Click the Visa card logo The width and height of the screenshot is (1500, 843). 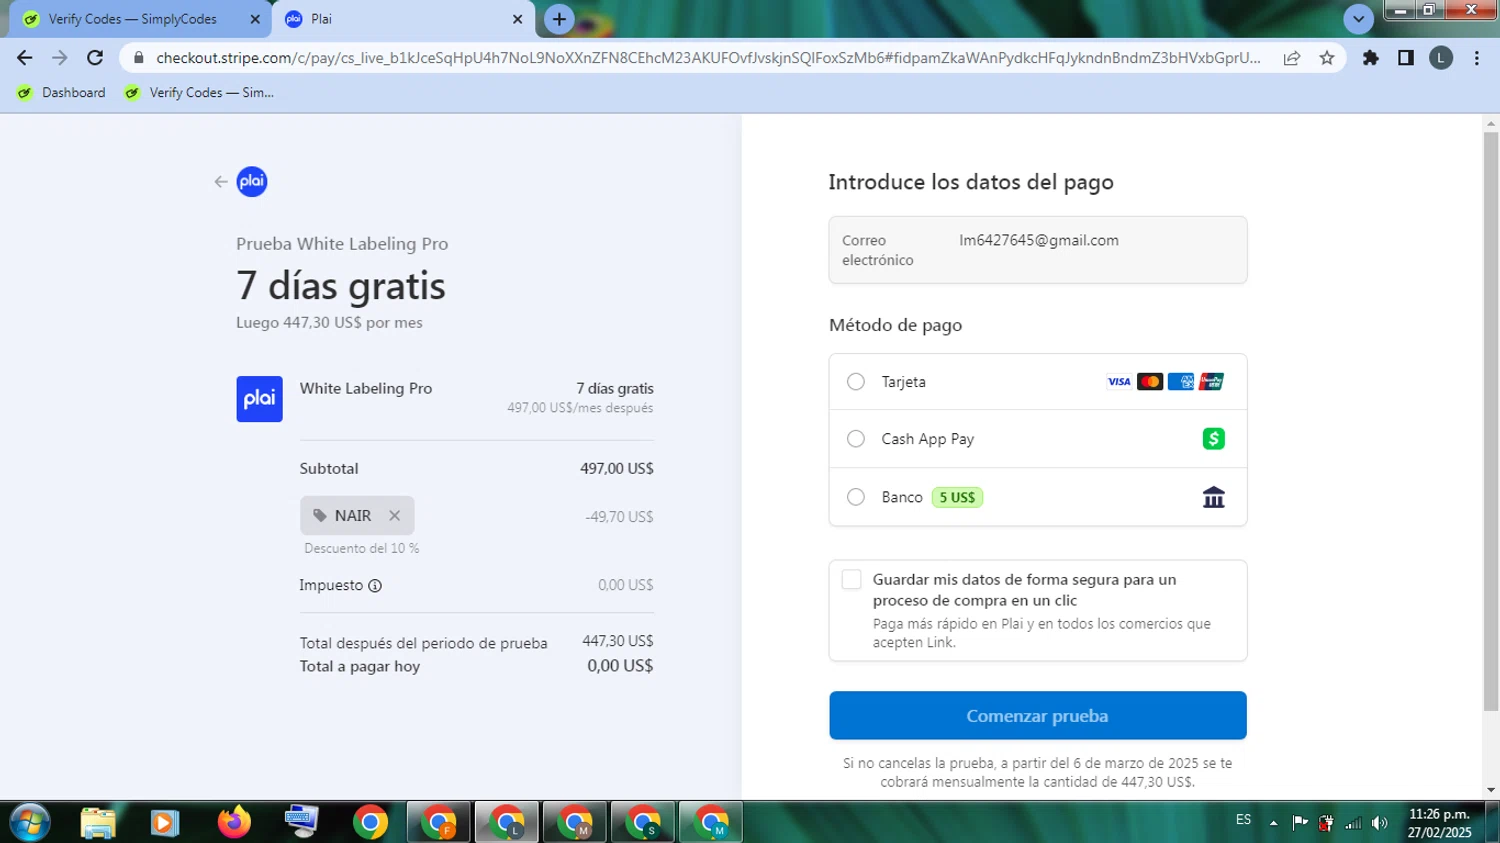(x=1119, y=382)
